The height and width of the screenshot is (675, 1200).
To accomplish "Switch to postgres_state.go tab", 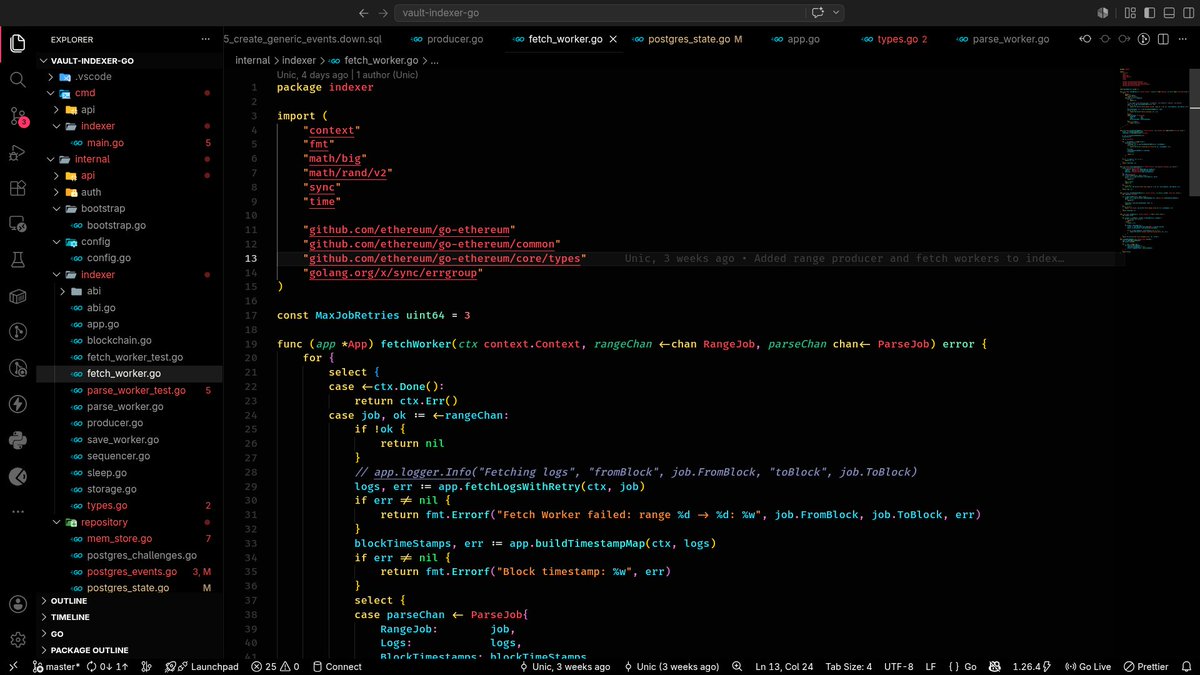I will (x=686, y=39).
